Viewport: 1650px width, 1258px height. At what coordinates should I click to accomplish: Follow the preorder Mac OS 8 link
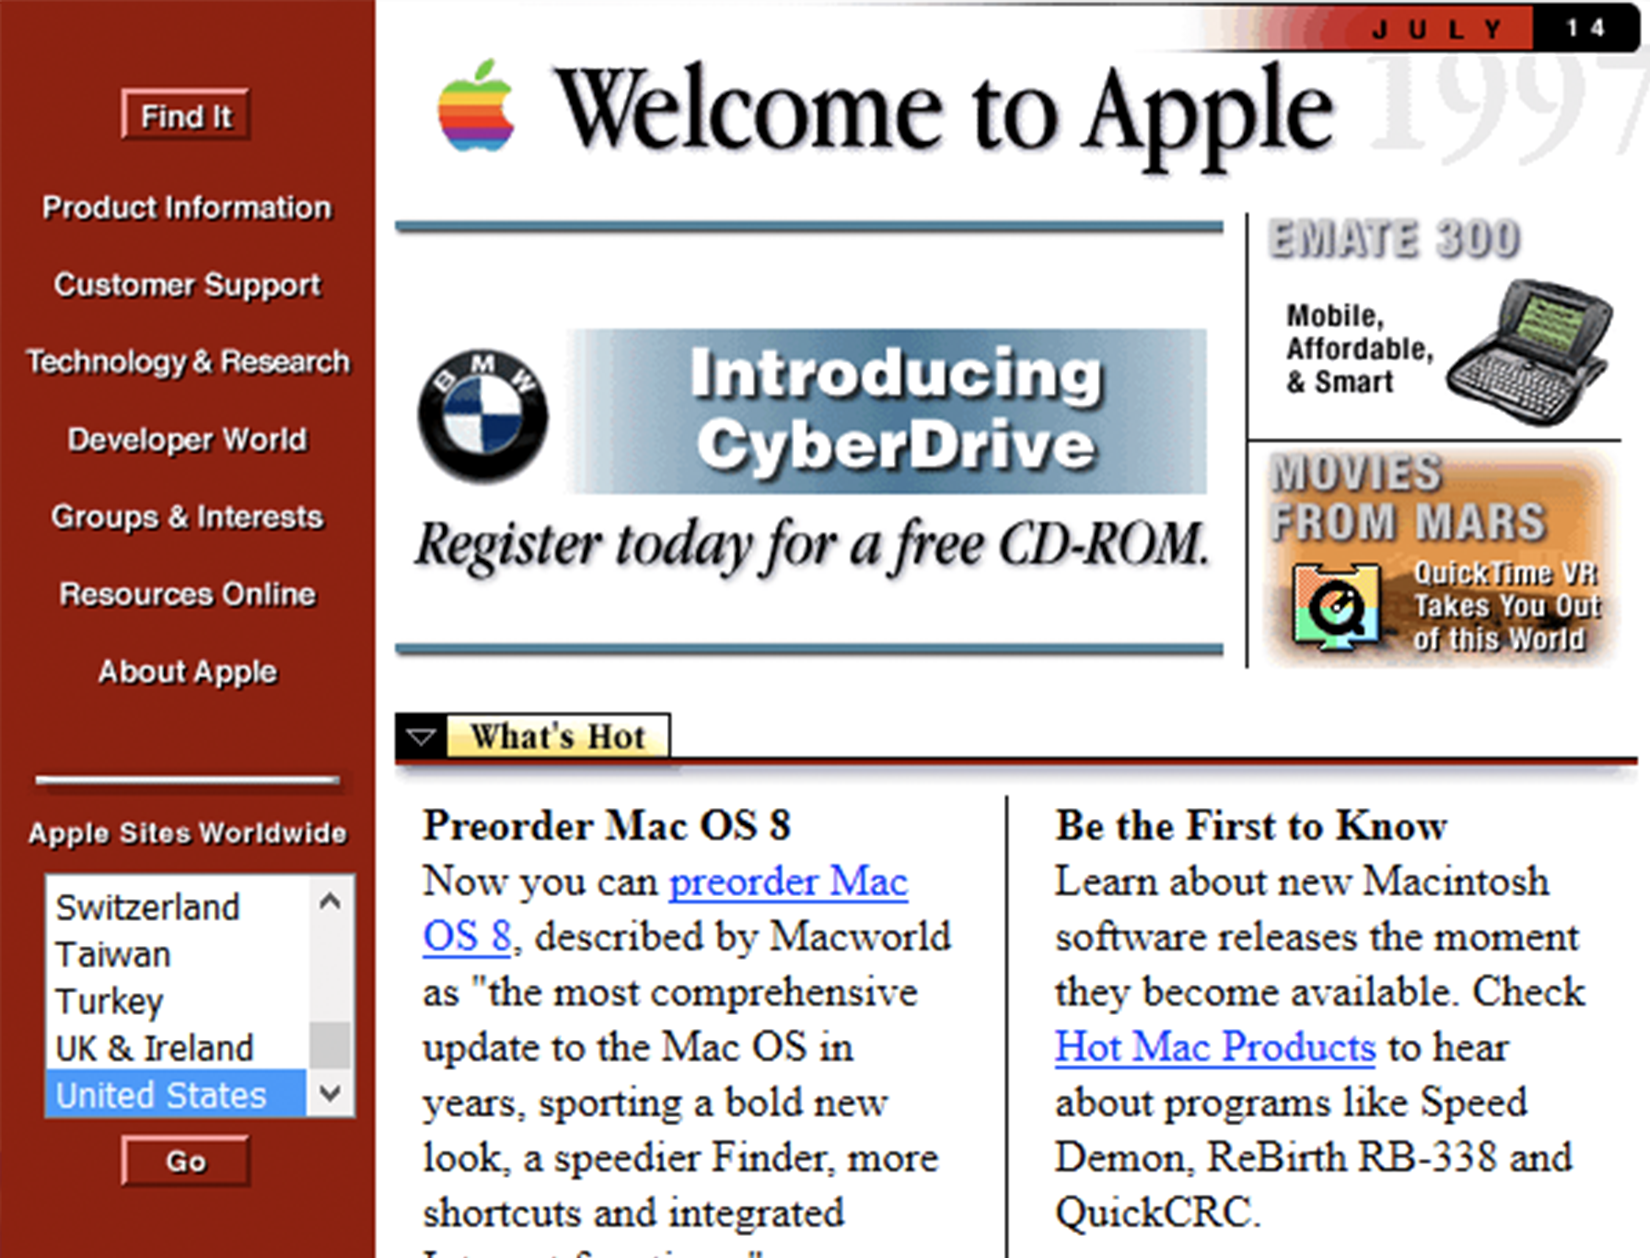[x=789, y=882]
